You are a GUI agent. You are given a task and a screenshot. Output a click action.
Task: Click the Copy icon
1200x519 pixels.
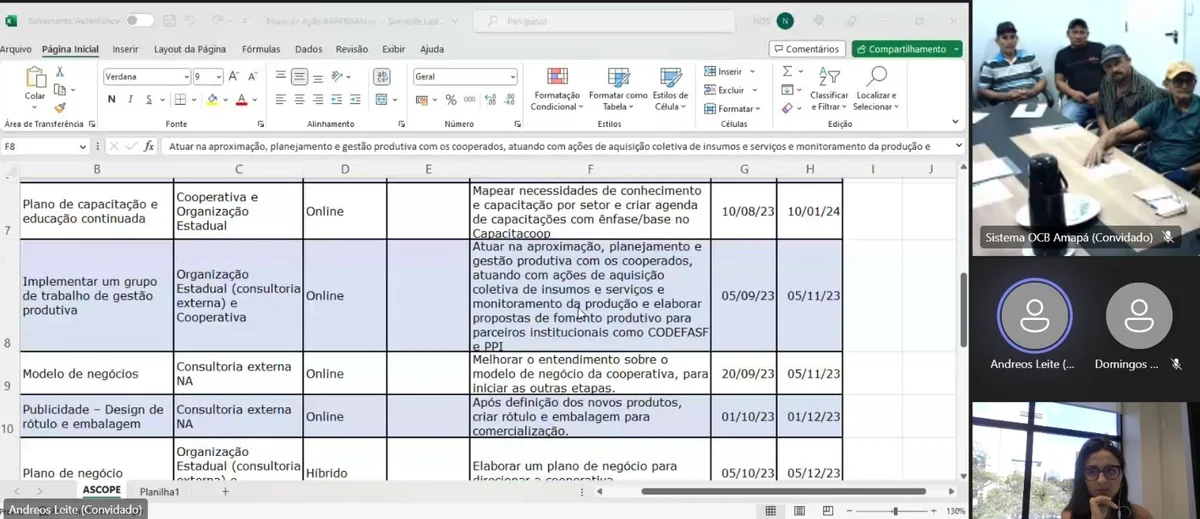click(60, 90)
